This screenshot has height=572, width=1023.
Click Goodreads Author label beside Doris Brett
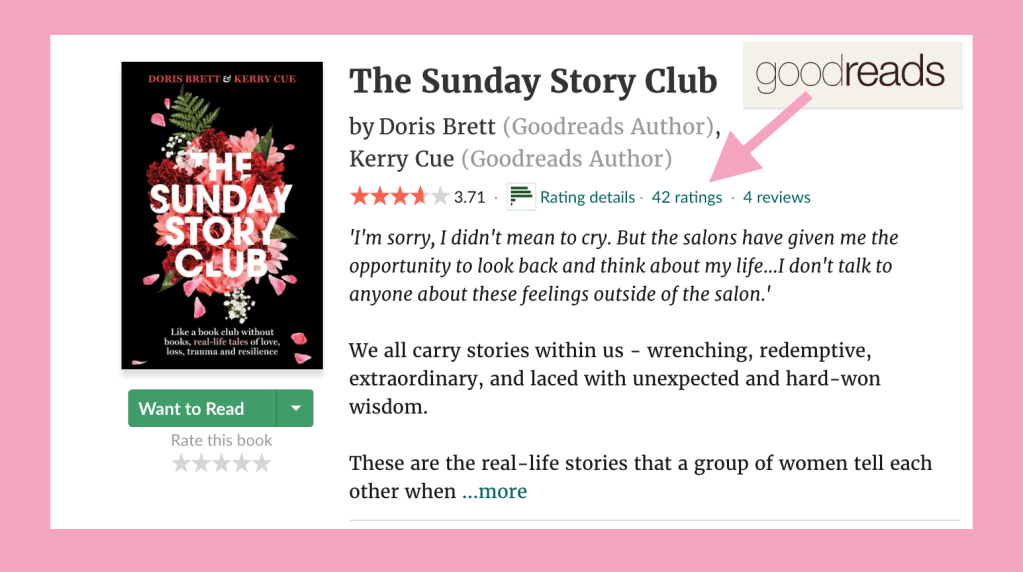pos(609,127)
